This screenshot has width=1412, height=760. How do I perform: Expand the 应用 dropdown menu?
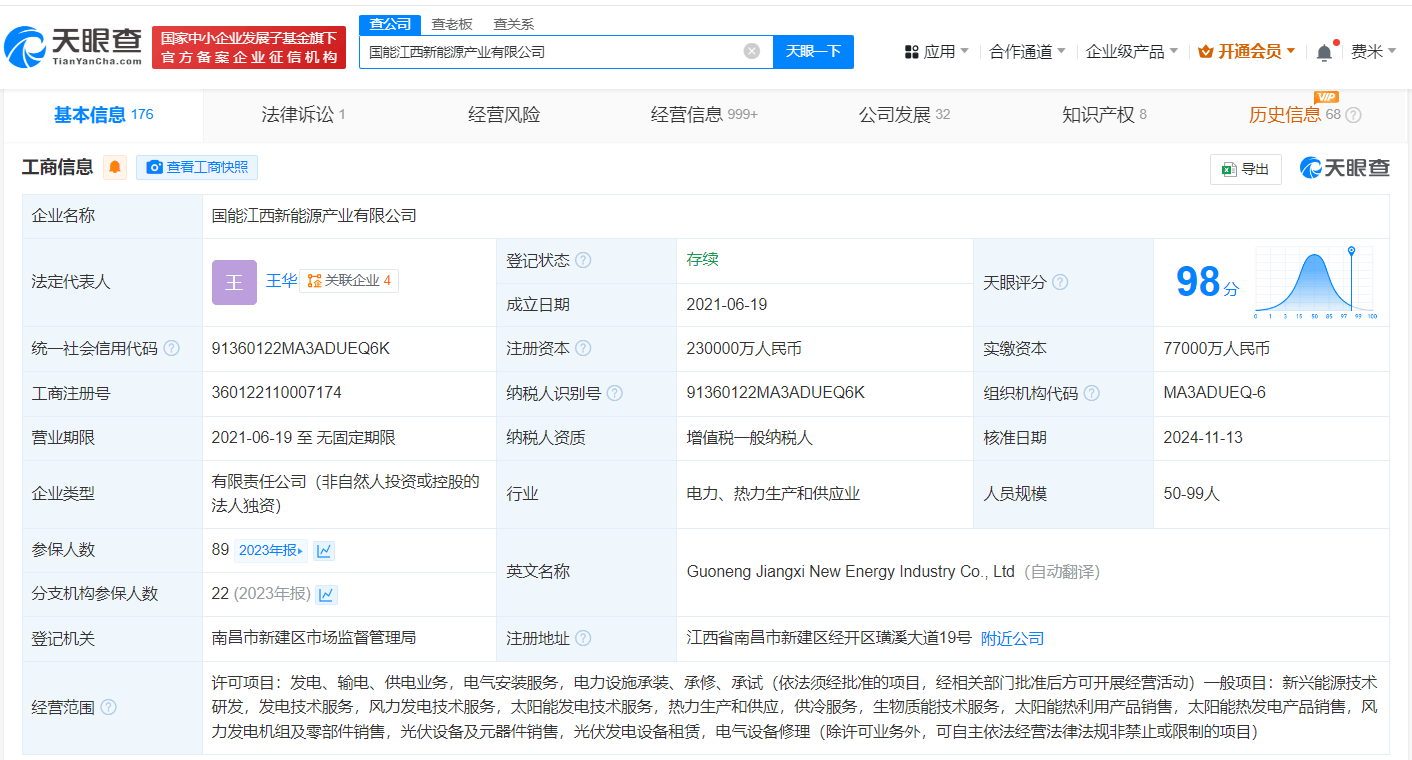coord(936,52)
